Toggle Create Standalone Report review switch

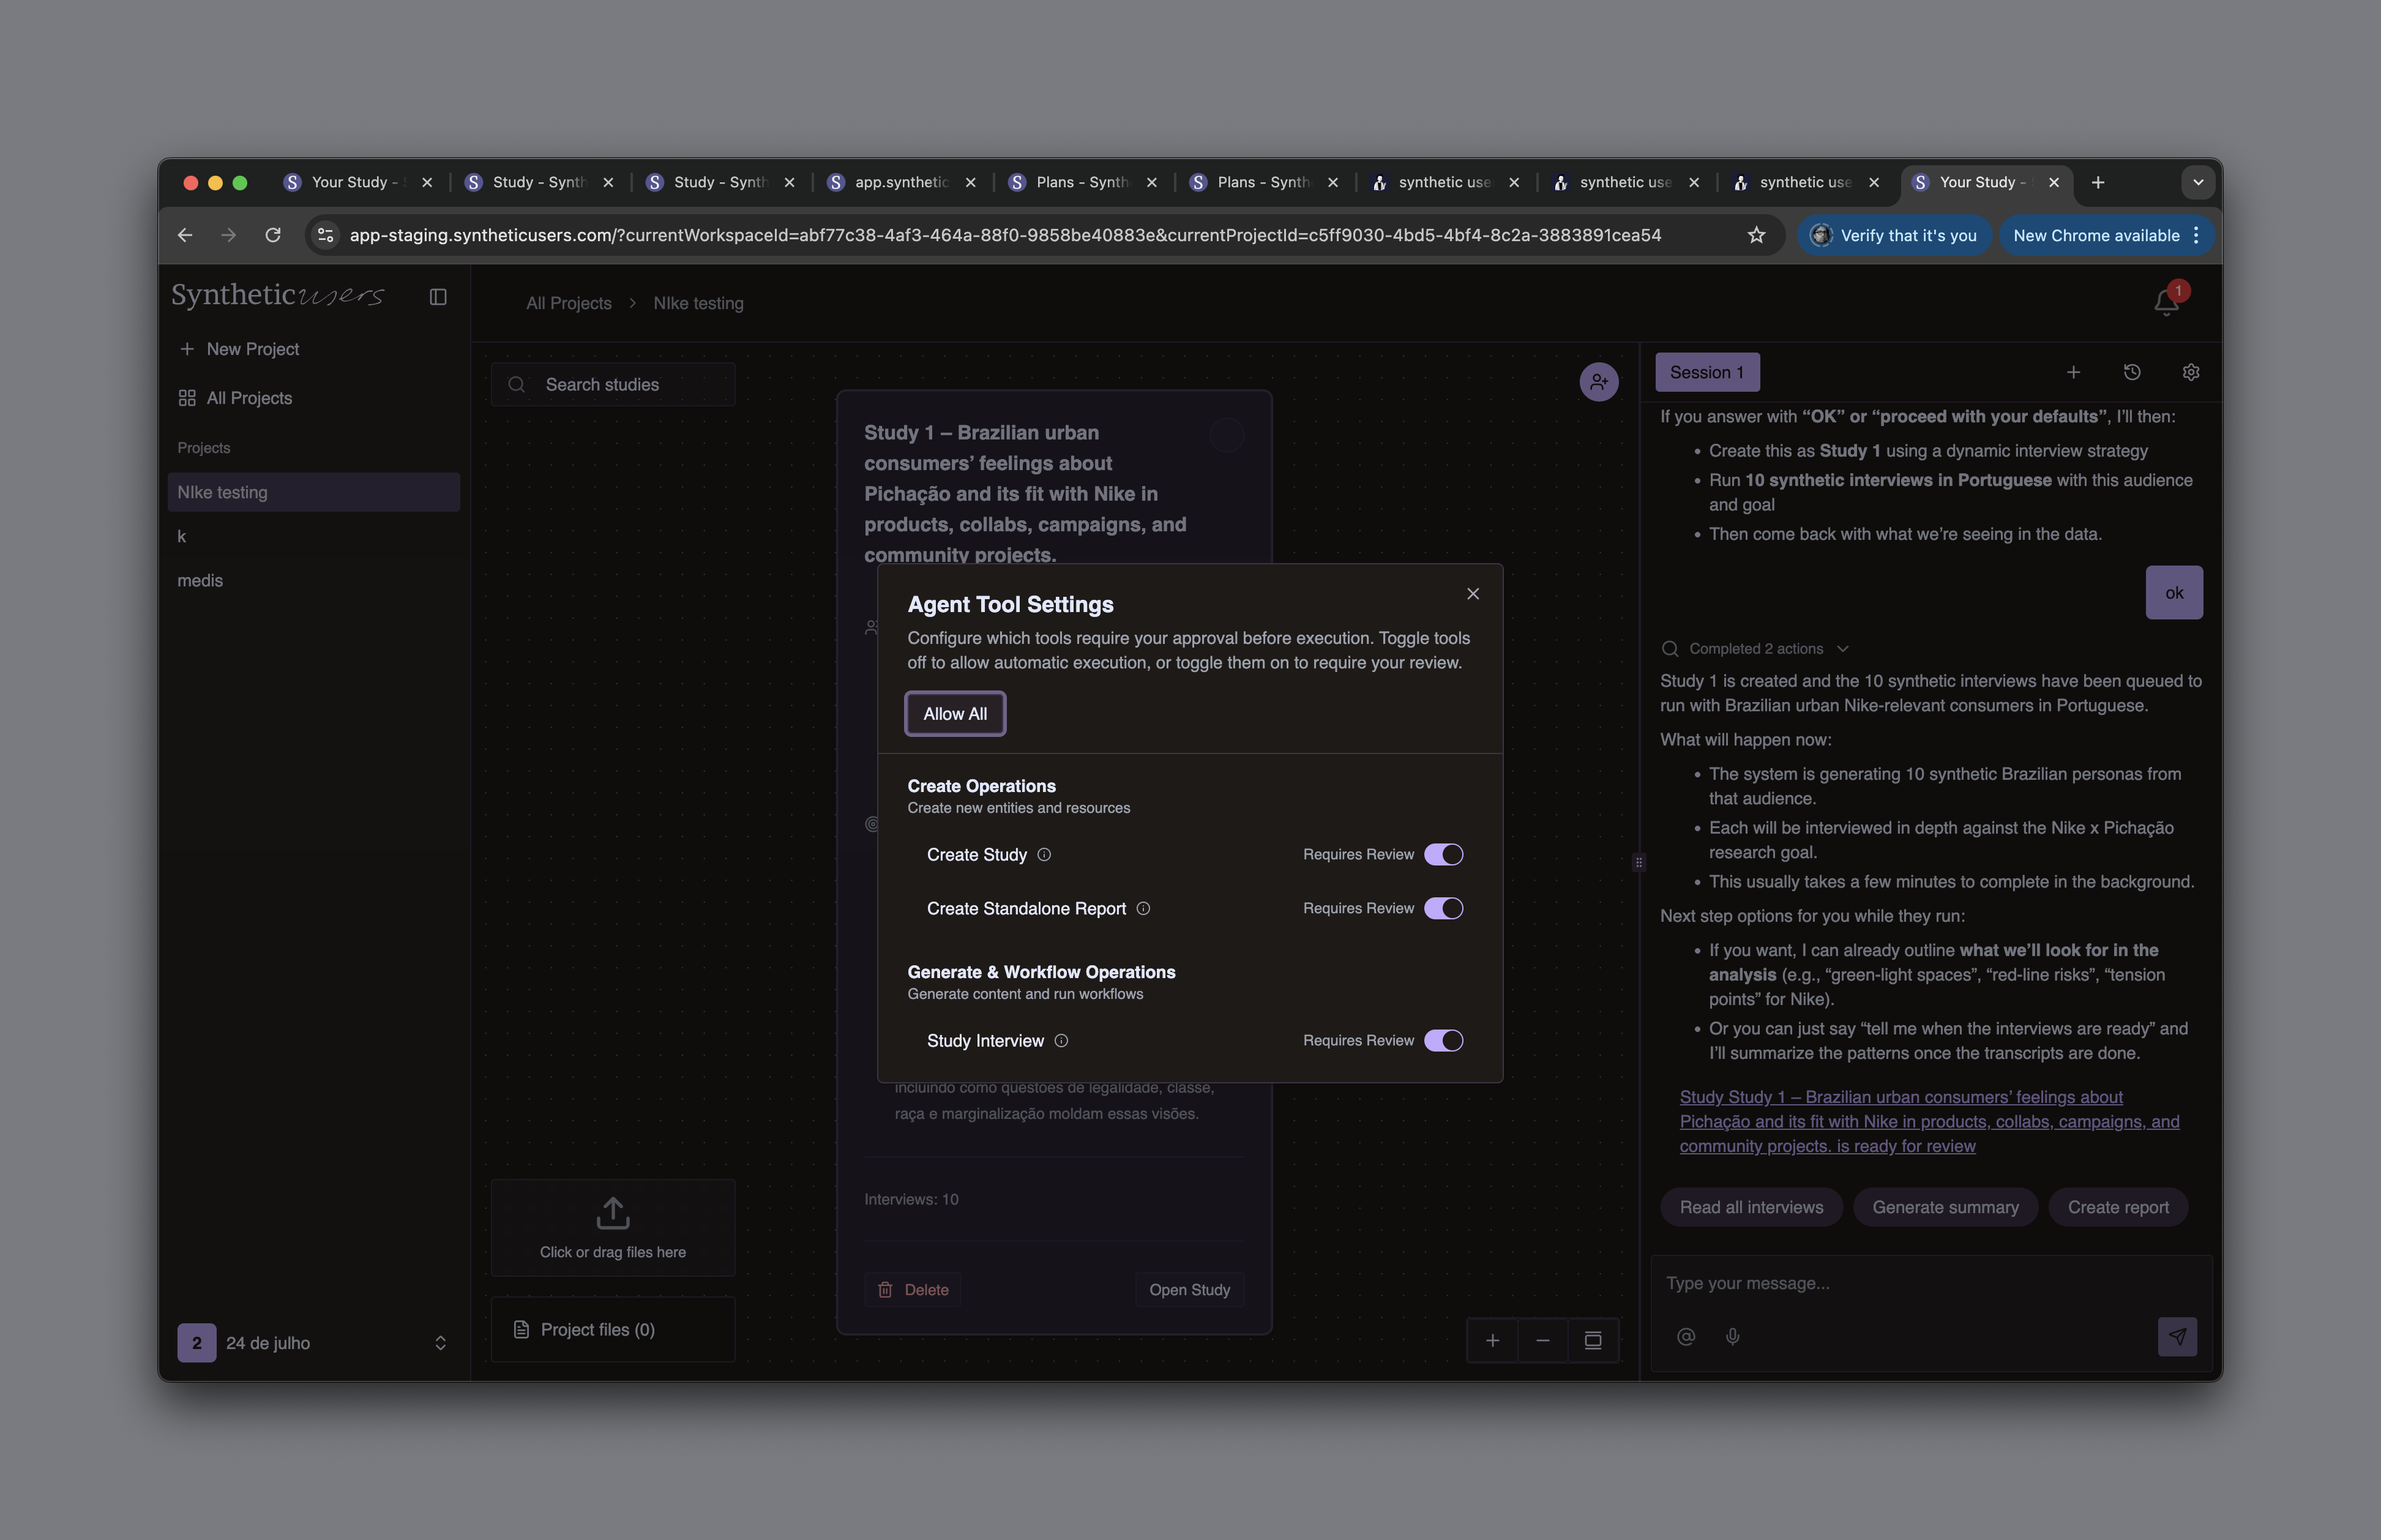pyautogui.click(x=1443, y=908)
